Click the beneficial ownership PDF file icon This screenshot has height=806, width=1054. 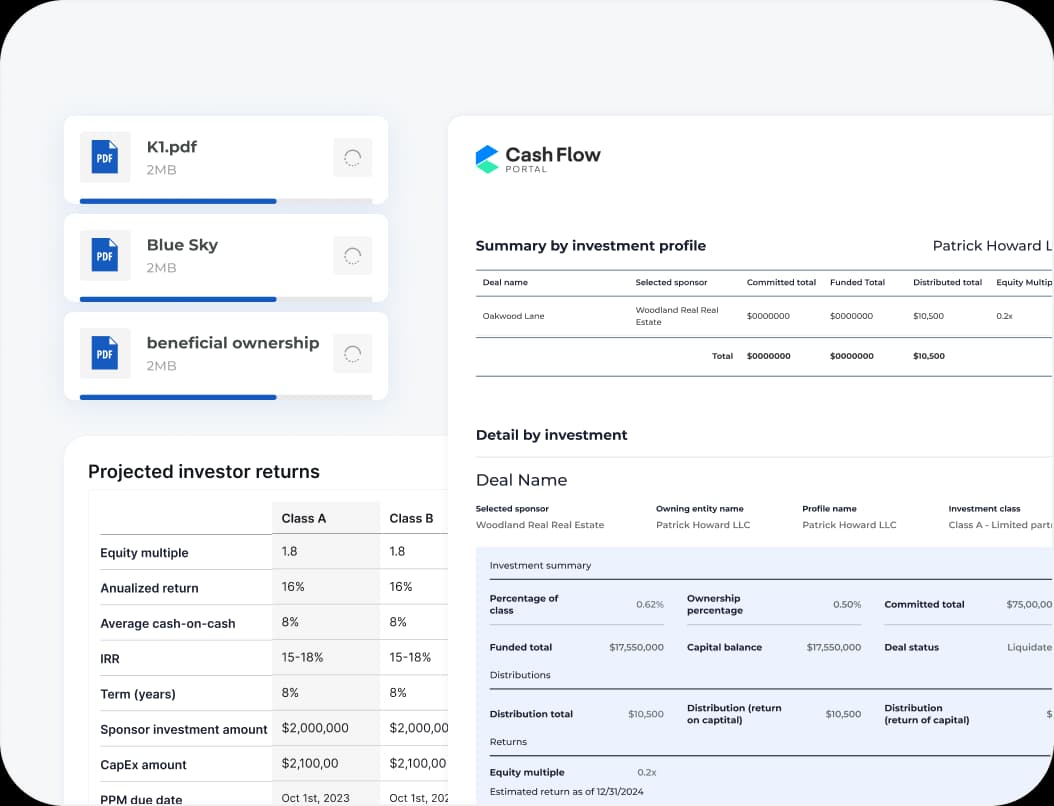point(105,353)
